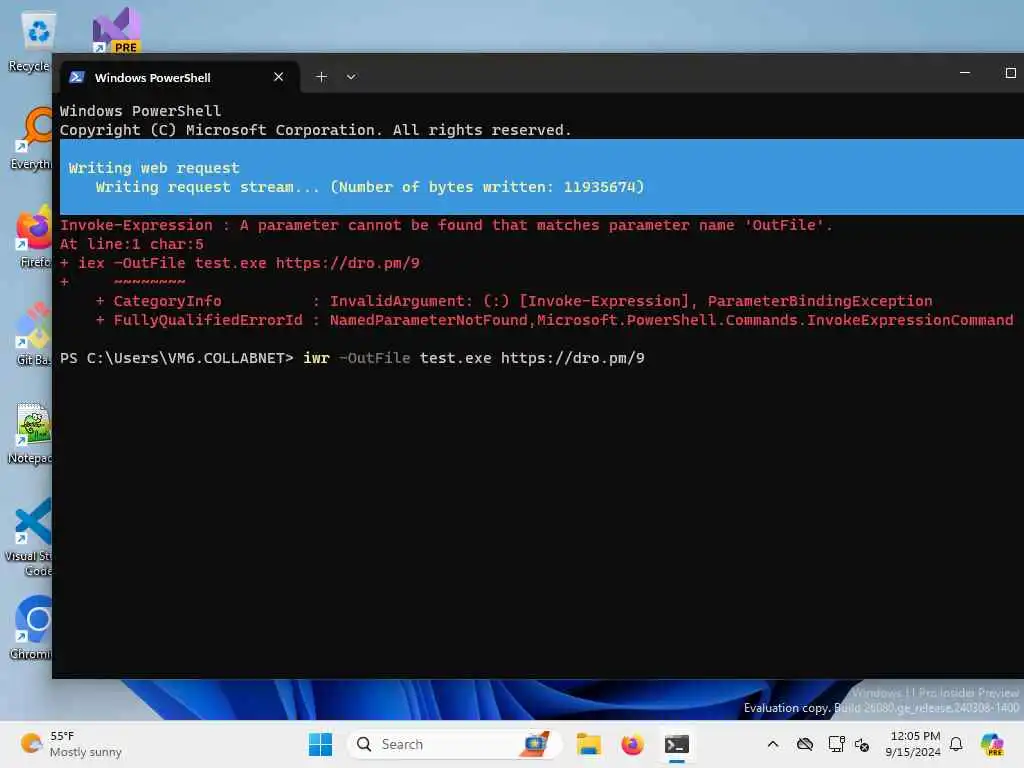The width and height of the screenshot is (1024, 768).
Task: Click the 'CategoryInfo' error line
Action: (515, 301)
